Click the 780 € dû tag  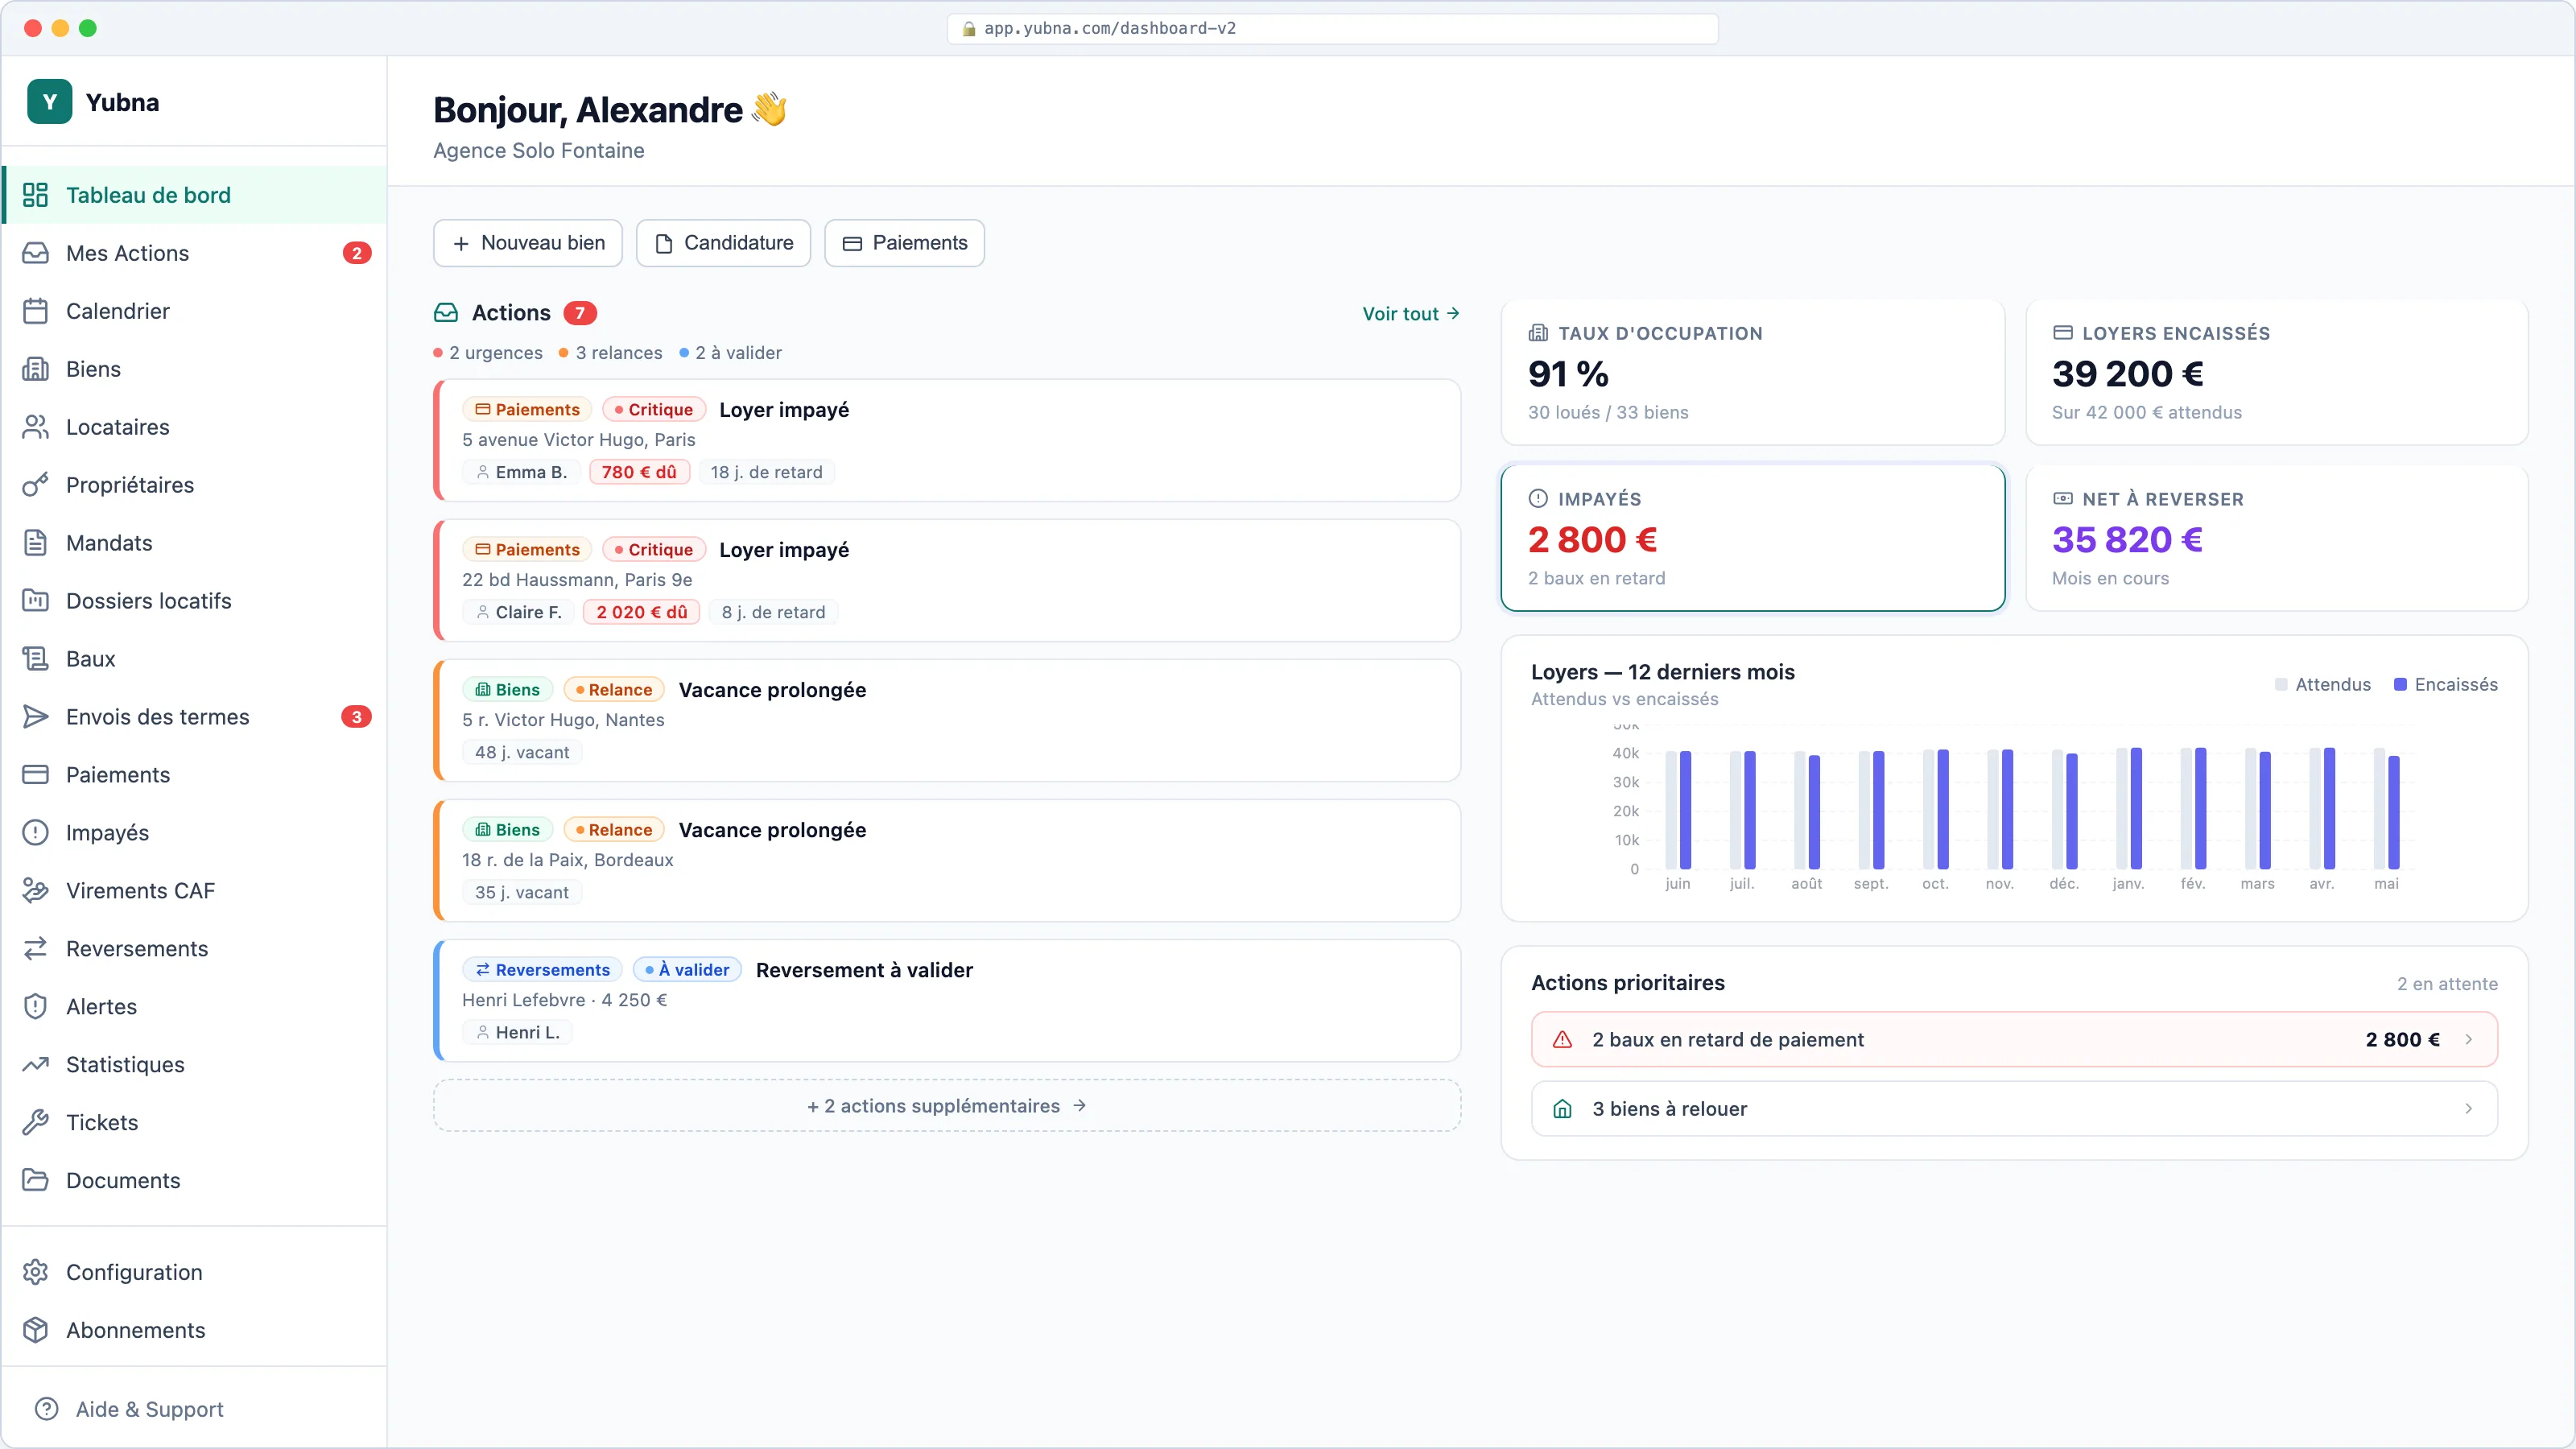(639, 472)
